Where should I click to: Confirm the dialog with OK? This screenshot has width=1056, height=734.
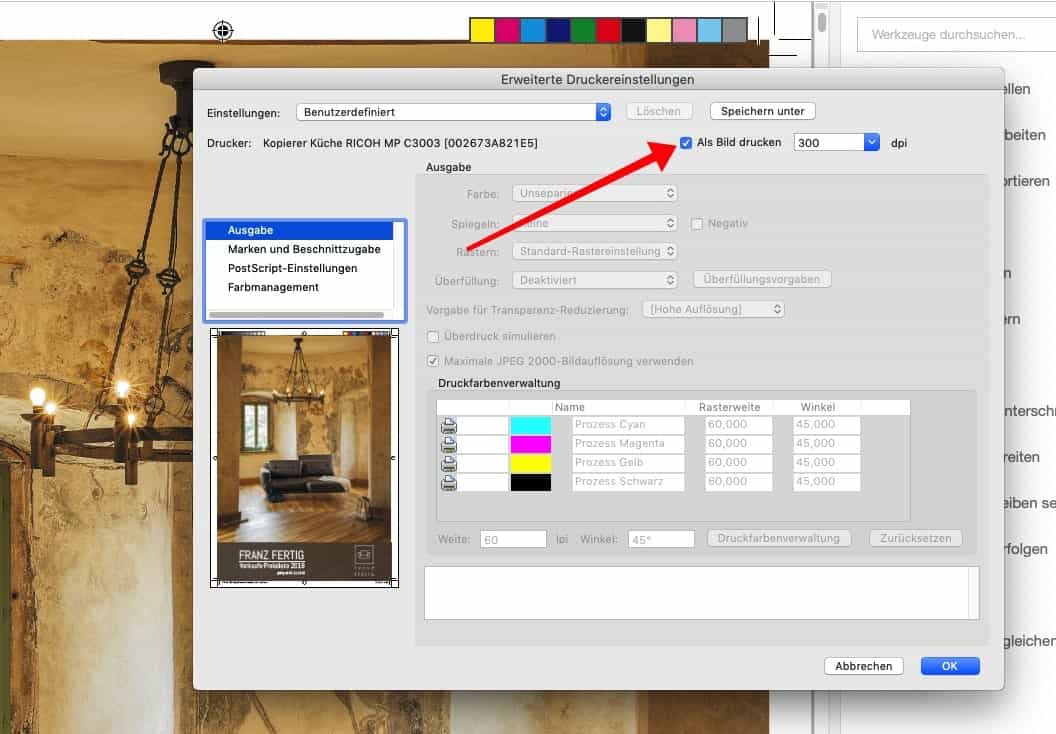point(949,666)
